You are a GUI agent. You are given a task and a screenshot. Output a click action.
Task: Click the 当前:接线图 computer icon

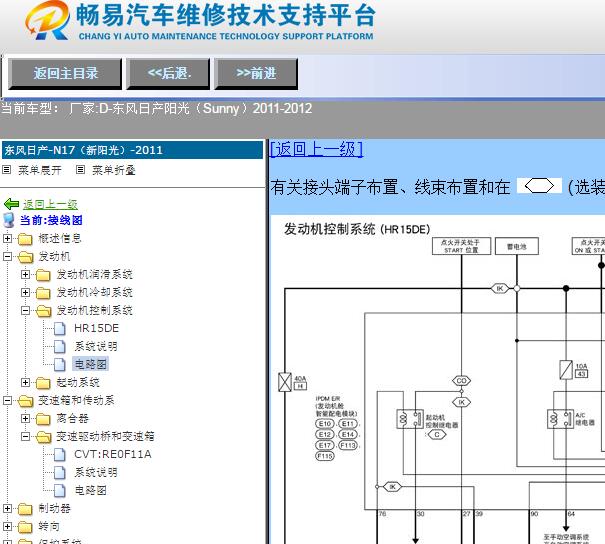pos(8,220)
